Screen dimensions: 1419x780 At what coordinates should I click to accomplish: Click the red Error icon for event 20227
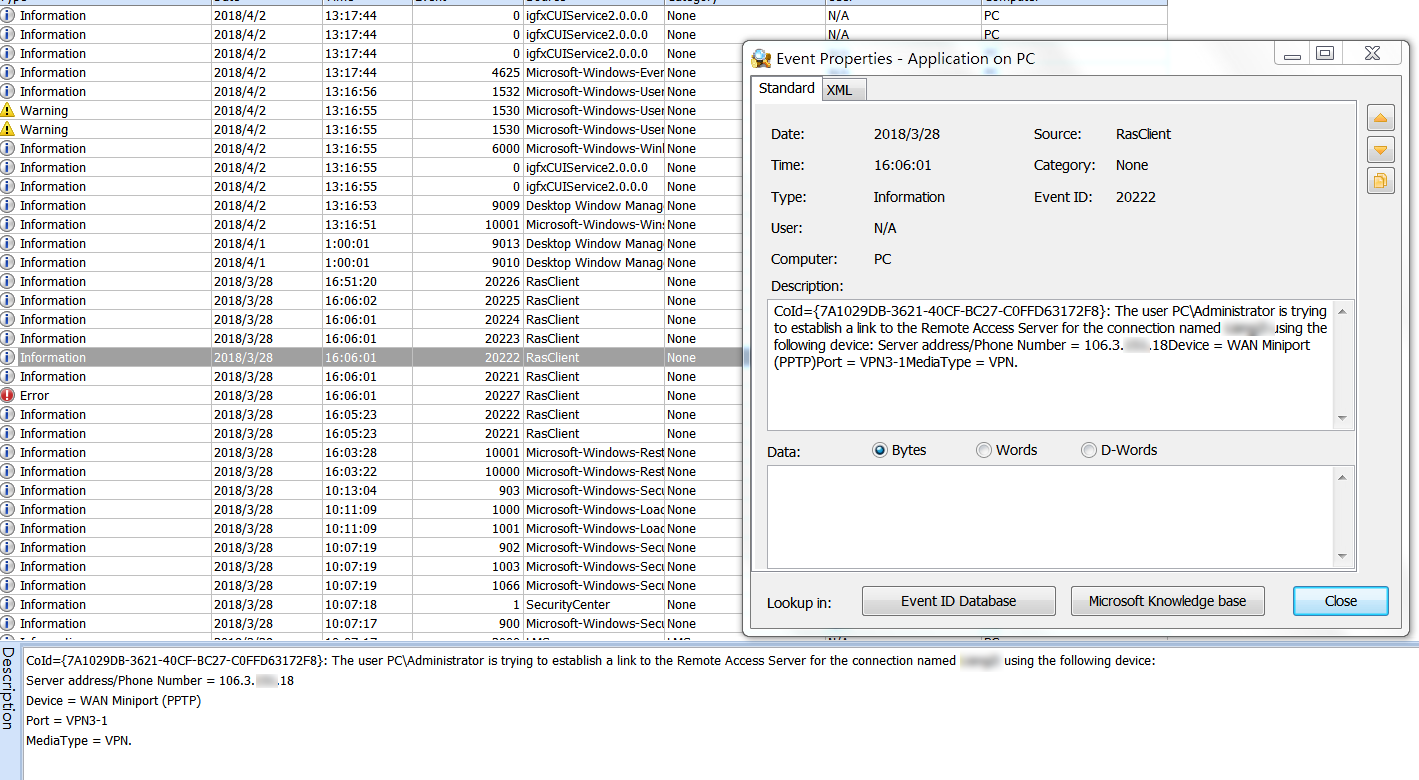pyautogui.click(x=8, y=396)
